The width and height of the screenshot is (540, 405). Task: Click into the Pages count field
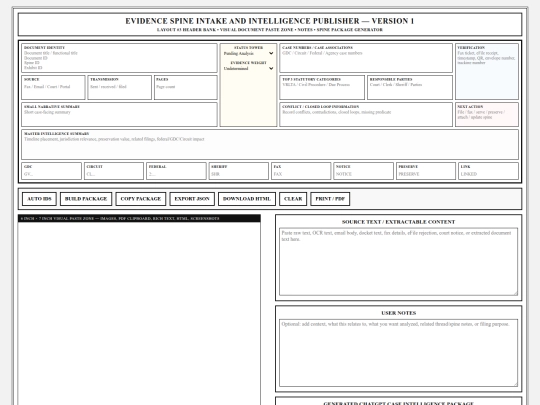pos(186,87)
